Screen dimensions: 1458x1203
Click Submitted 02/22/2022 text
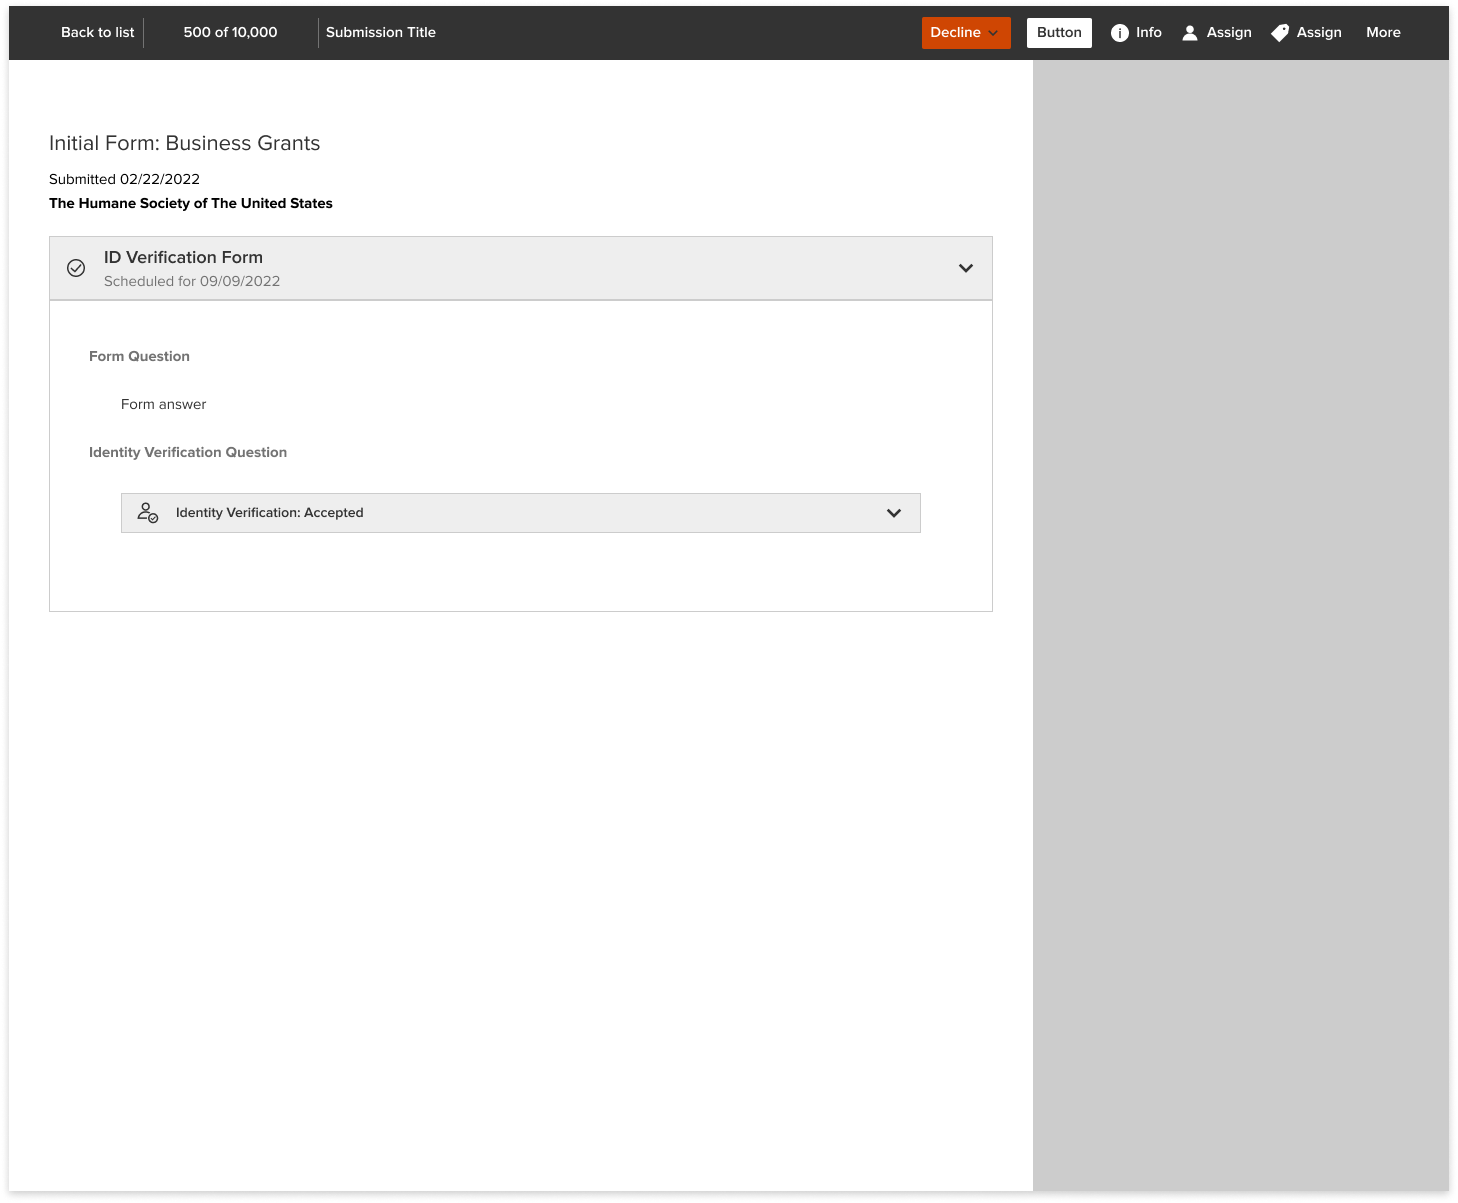125,179
